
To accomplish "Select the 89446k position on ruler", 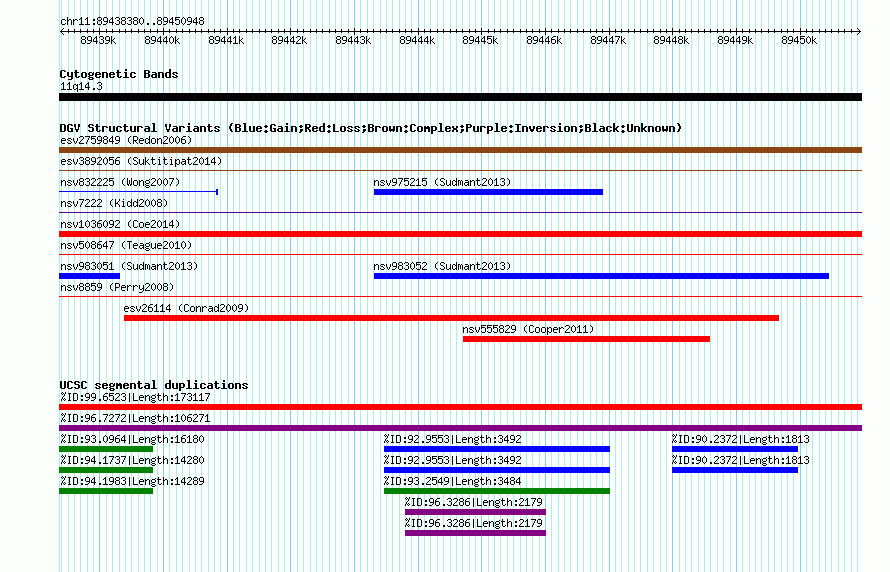I will pyautogui.click(x=545, y=40).
